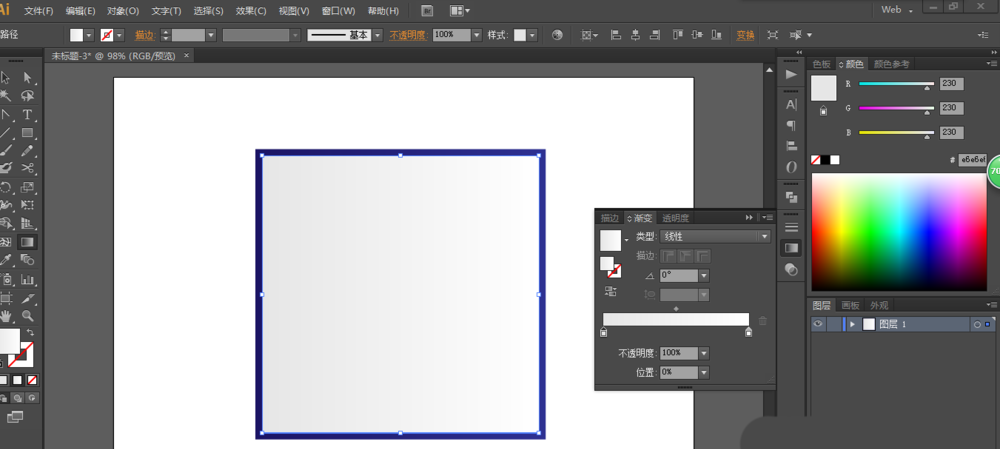Open the 效果(C) menu
1000x449 pixels.
click(x=252, y=11)
